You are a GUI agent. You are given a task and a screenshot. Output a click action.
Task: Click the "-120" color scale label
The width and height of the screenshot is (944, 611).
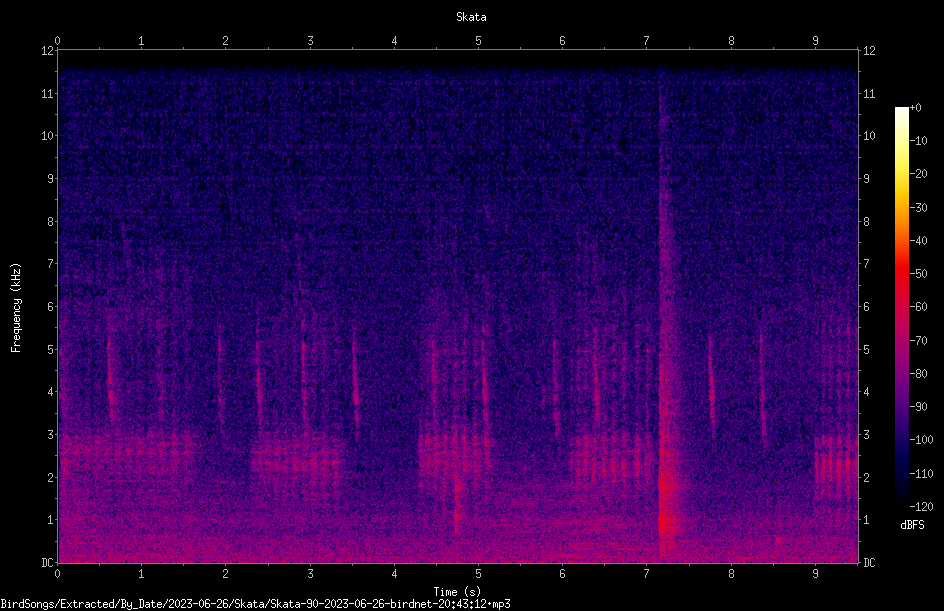tap(921, 507)
